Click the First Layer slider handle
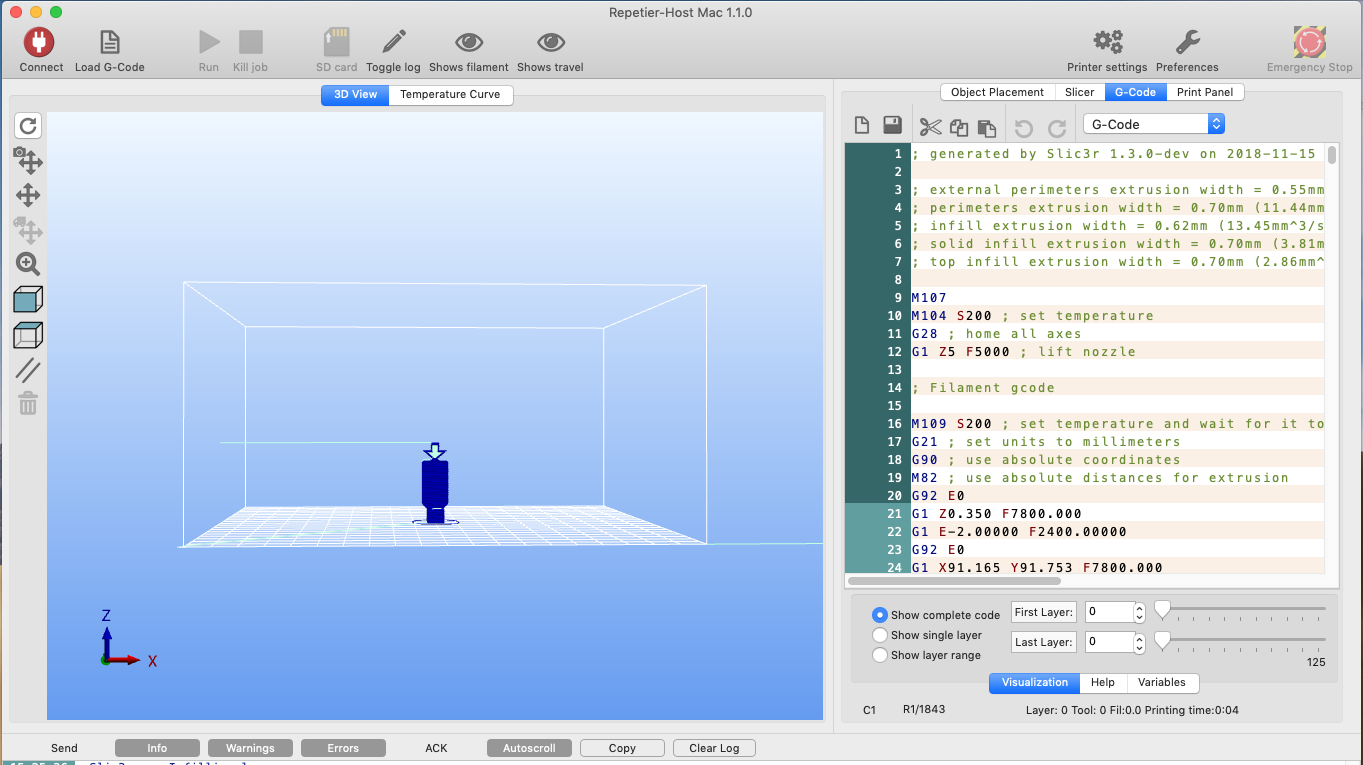Viewport: 1363px width, 765px height. pos(1162,608)
